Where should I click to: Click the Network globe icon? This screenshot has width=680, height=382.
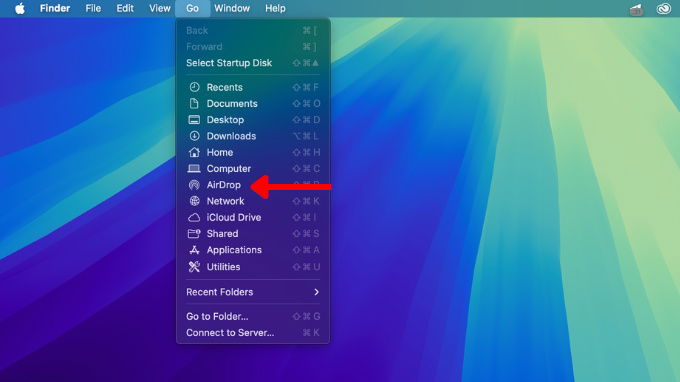click(x=194, y=201)
